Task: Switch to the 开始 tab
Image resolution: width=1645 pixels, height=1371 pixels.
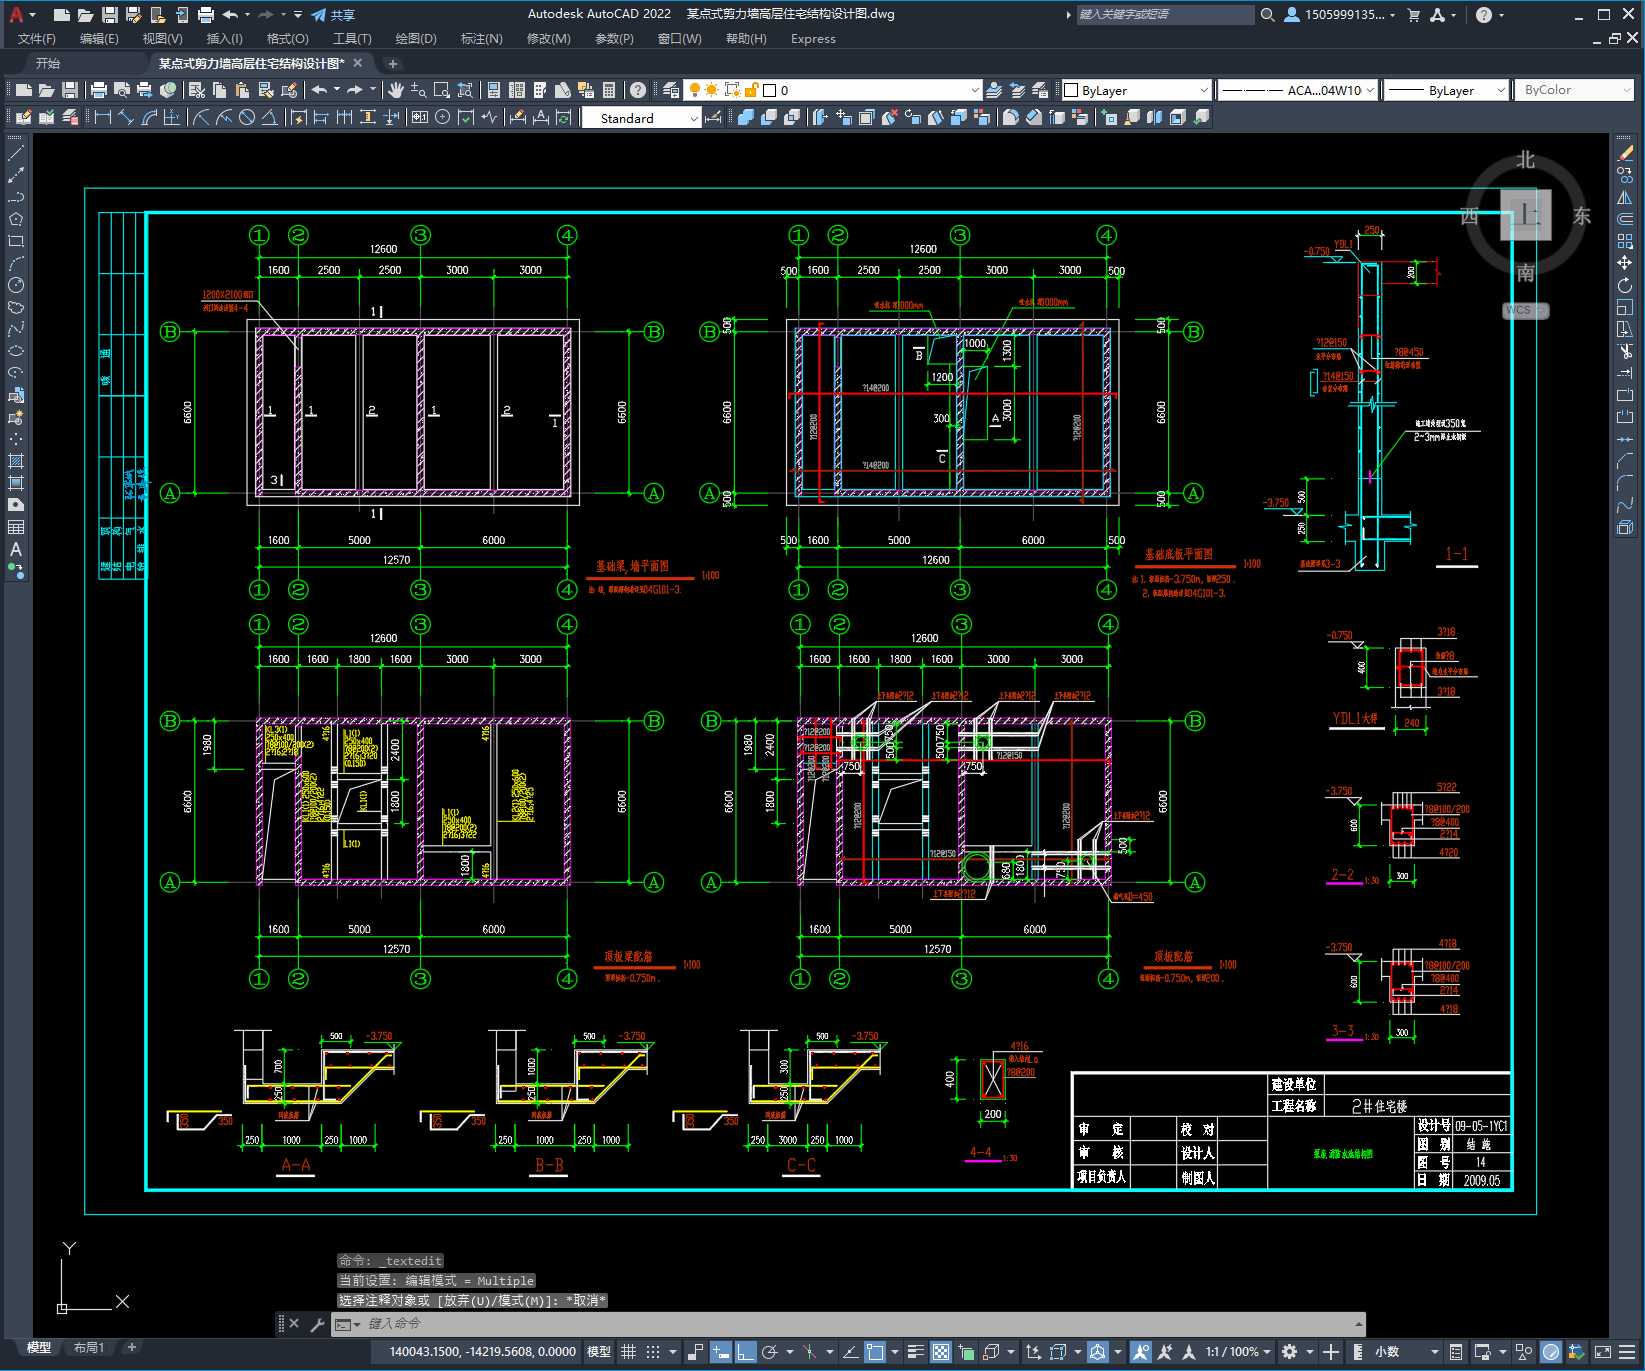Action: pyautogui.click(x=48, y=63)
